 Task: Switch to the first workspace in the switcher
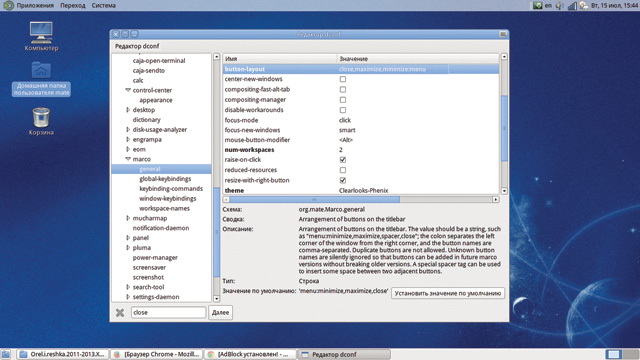(x=613, y=354)
